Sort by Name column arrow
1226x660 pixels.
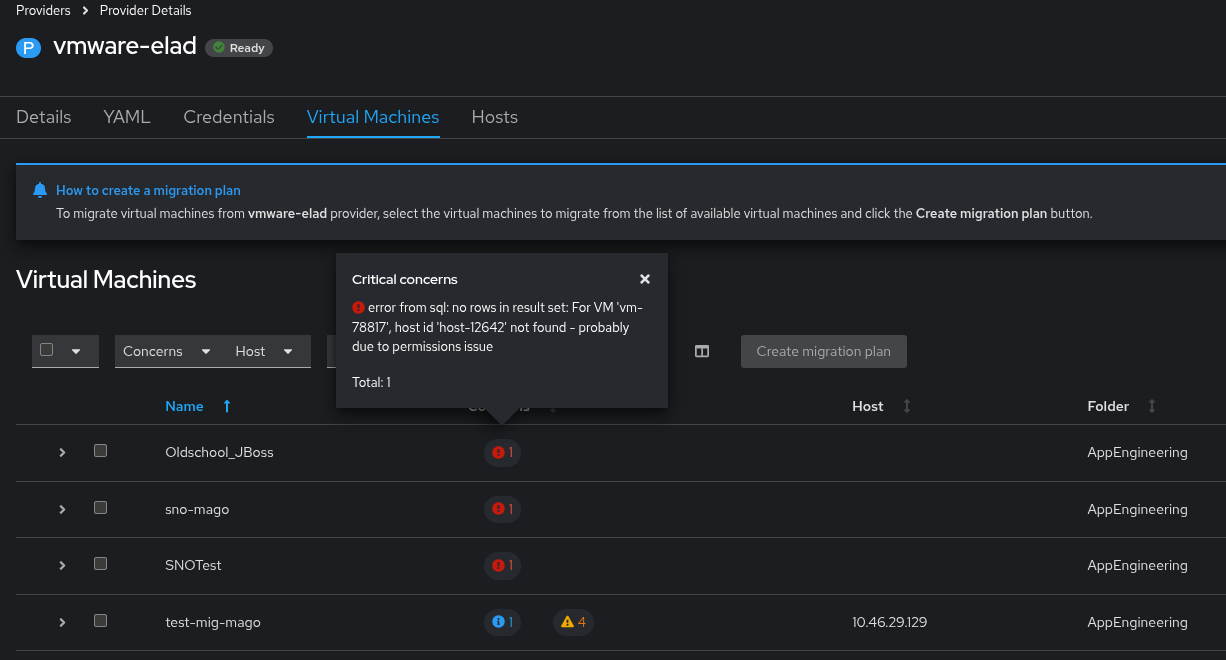coord(227,406)
